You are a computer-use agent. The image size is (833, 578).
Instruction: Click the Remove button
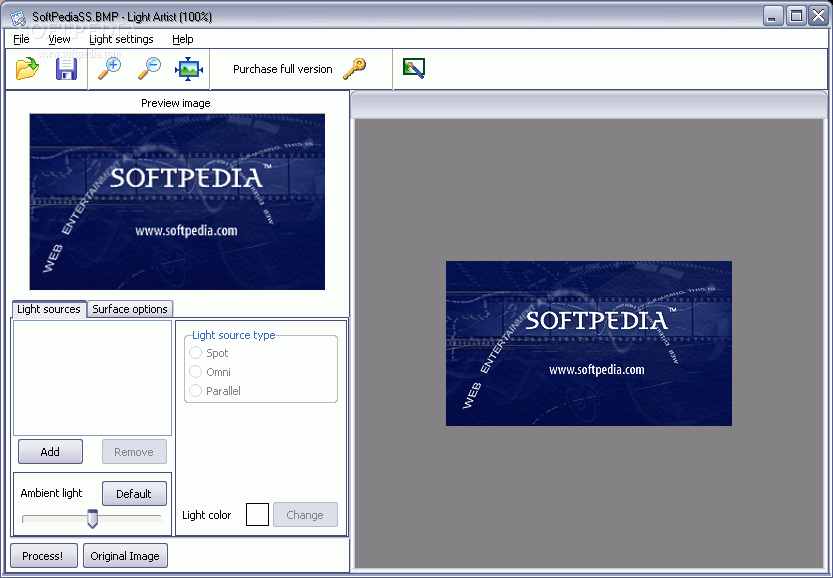(134, 452)
